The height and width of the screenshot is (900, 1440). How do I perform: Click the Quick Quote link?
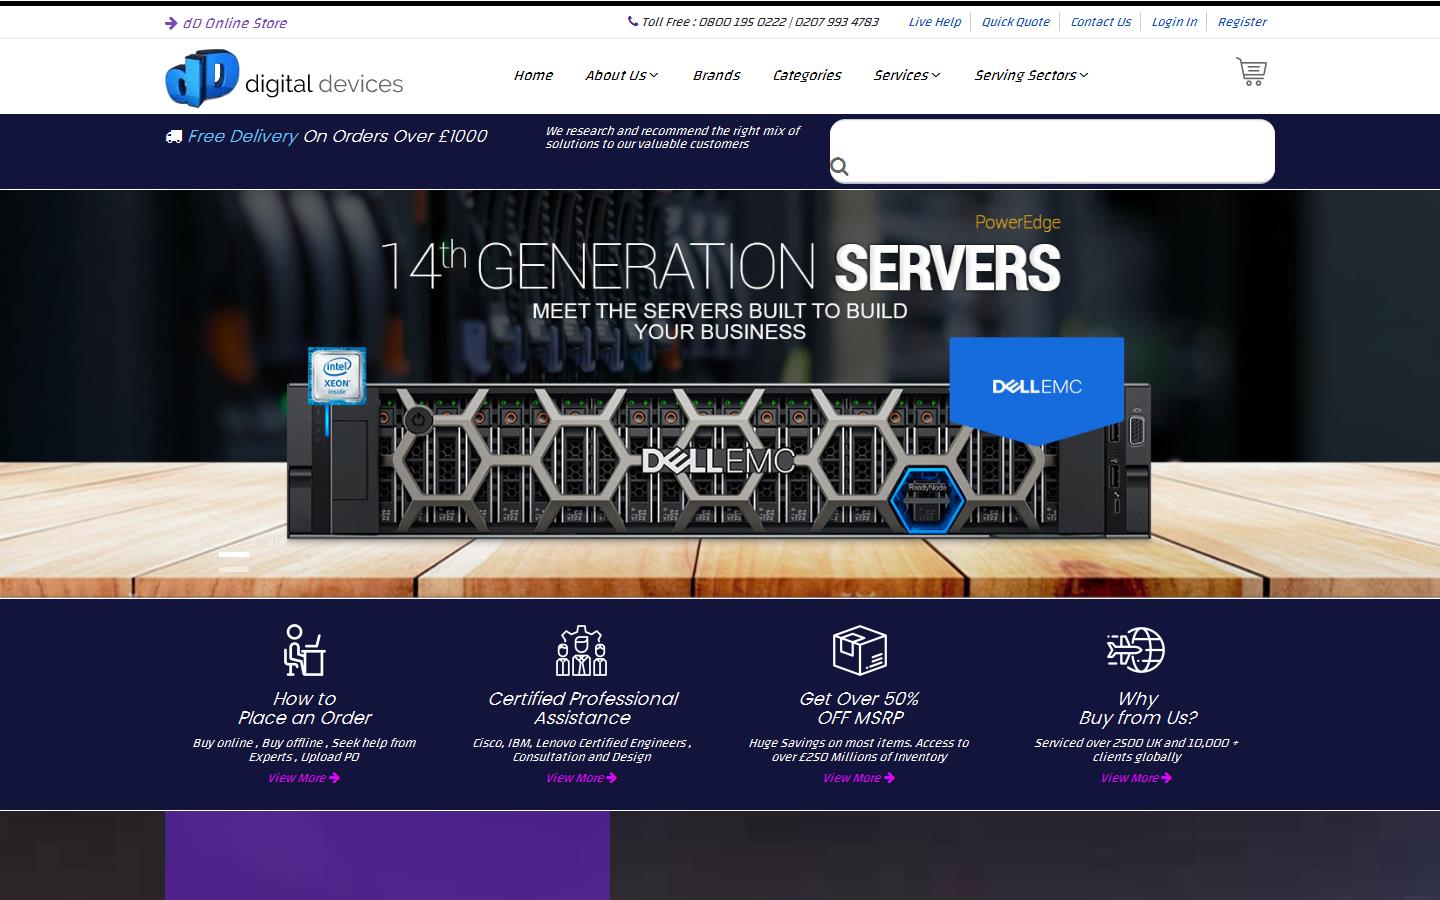tap(1015, 21)
